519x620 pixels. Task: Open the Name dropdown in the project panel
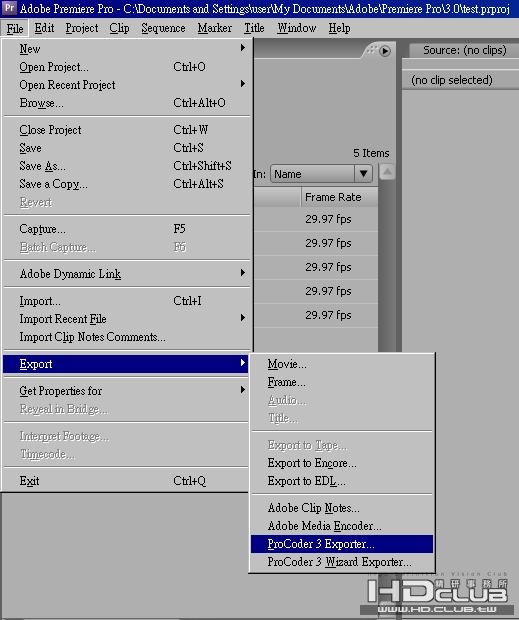[x=321, y=174]
